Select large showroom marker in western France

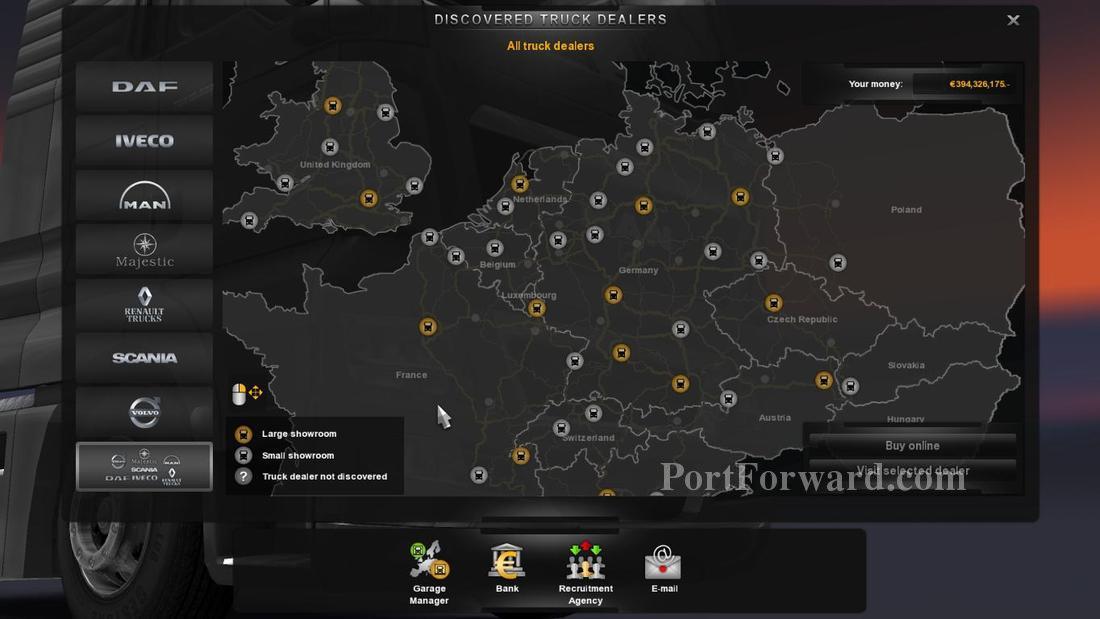(428, 327)
